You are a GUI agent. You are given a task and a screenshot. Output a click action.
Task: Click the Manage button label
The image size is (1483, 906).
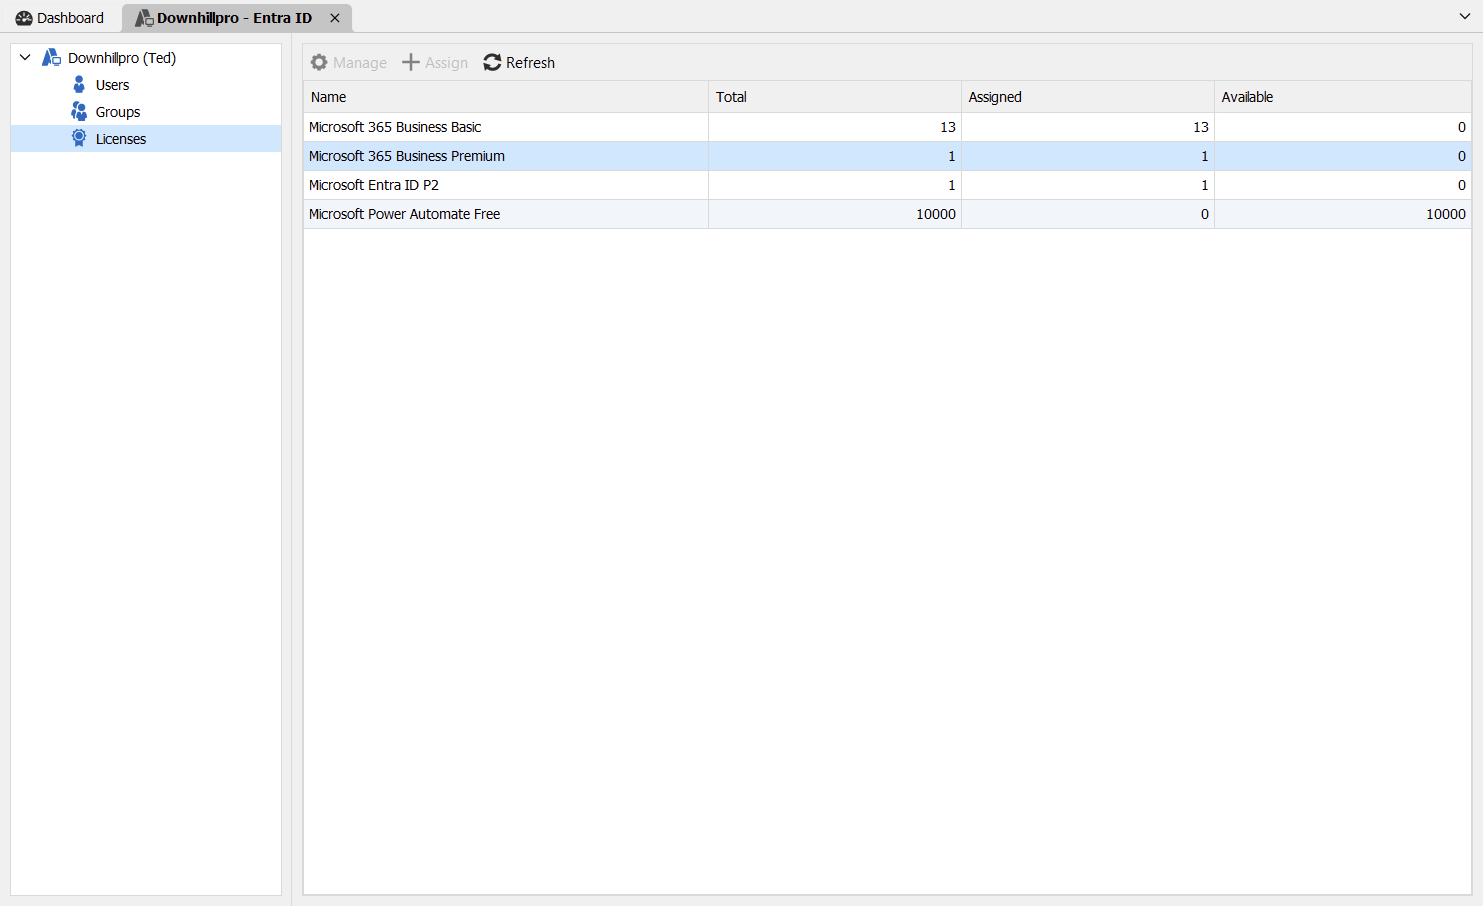(360, 63)
